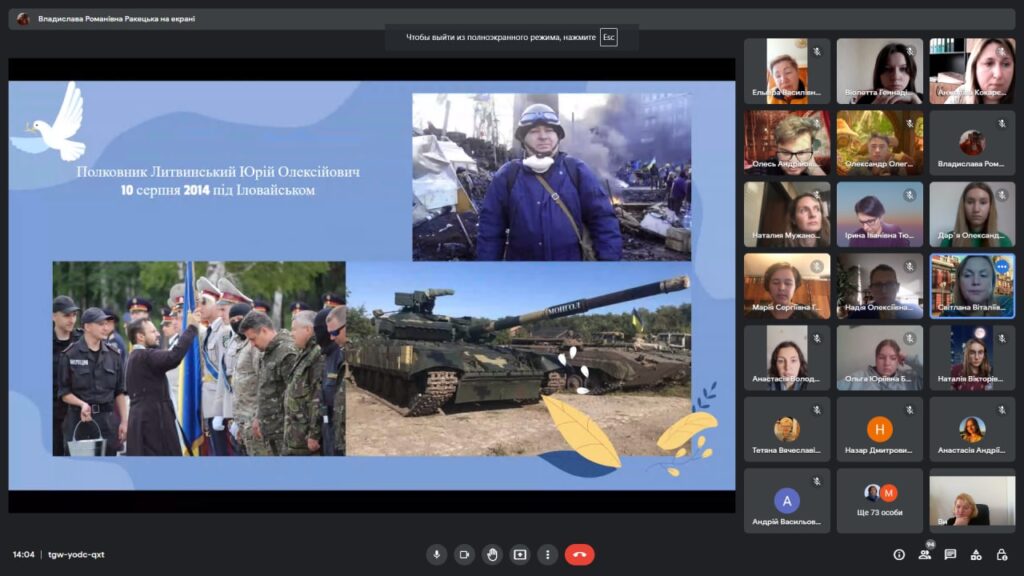The height and width of the screenshot is (576, 1024).
Task: Open the activities shapes icon
Action: click(976, 554)
